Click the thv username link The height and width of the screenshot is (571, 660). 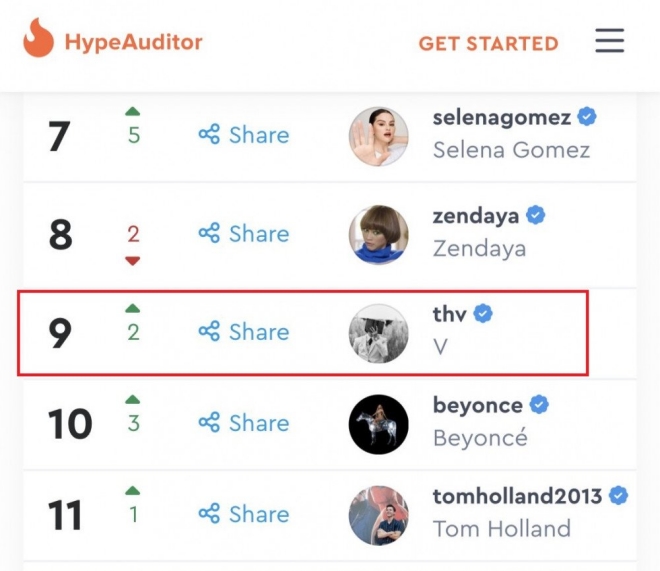449,314
